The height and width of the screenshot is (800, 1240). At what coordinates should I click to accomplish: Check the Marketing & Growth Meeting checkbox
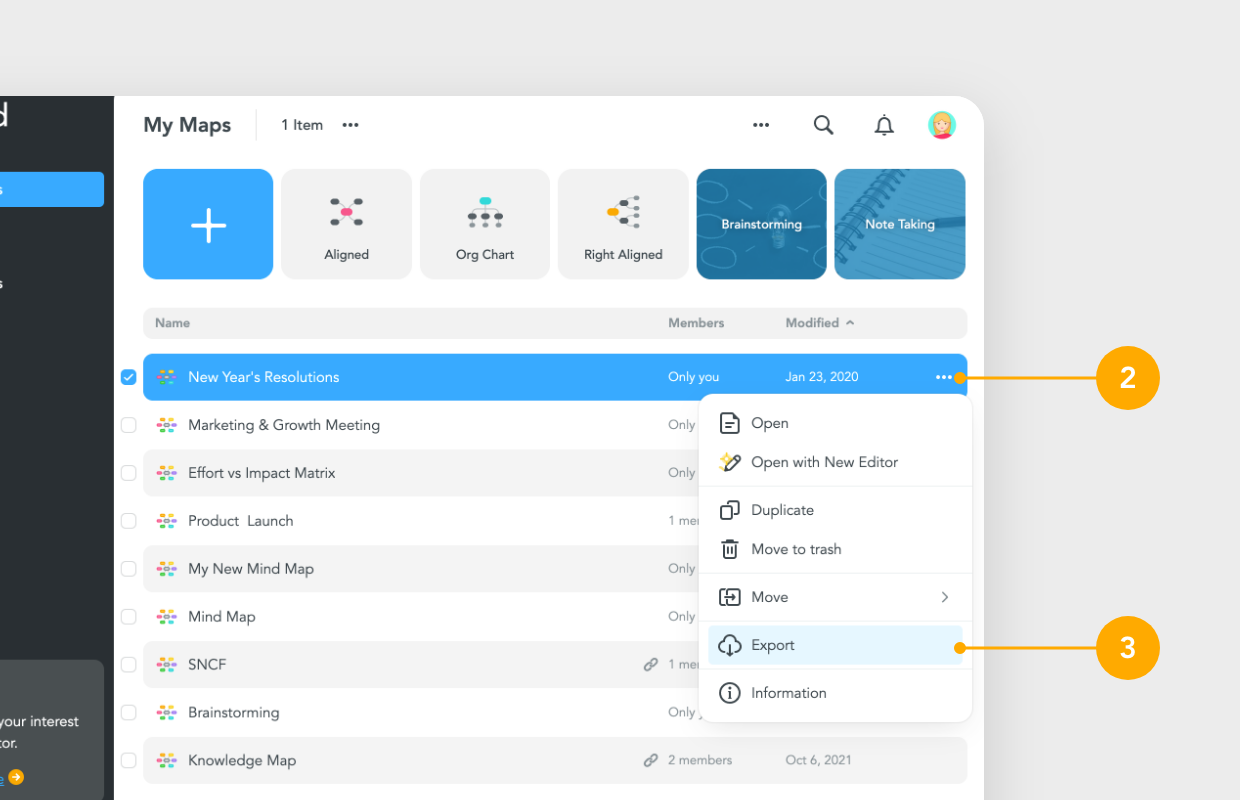pyautogui.click(x=128, y=424)
